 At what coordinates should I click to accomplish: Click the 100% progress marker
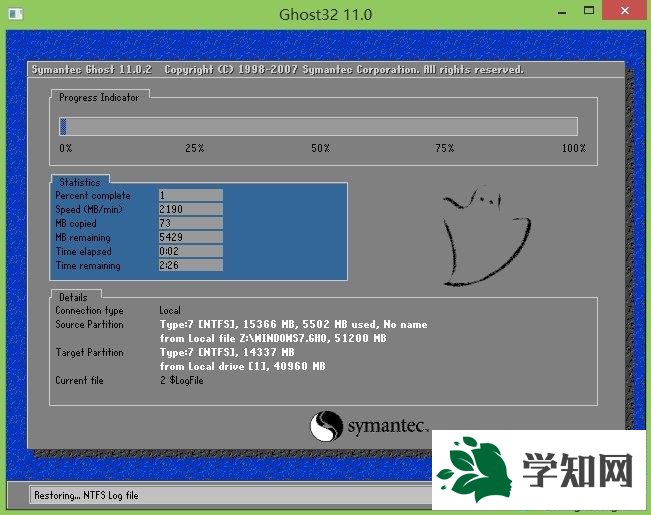point(573,148)
